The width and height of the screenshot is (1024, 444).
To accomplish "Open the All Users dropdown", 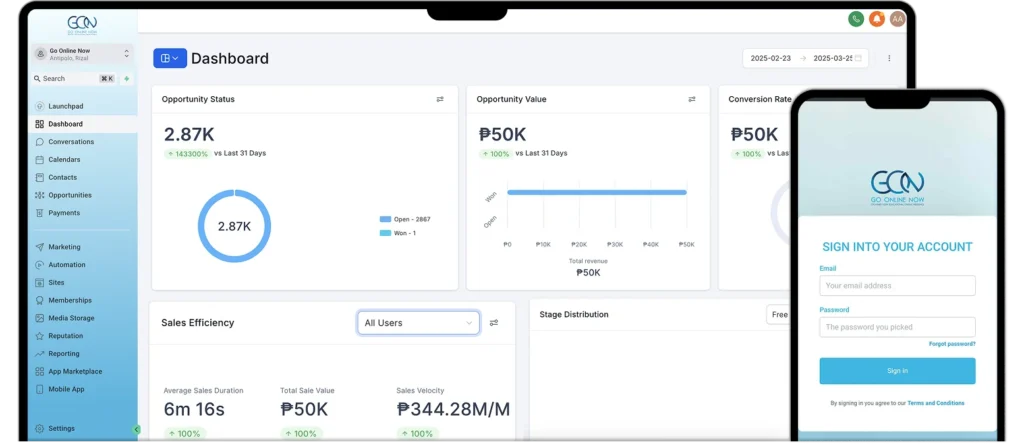I will tap(418, 323).
